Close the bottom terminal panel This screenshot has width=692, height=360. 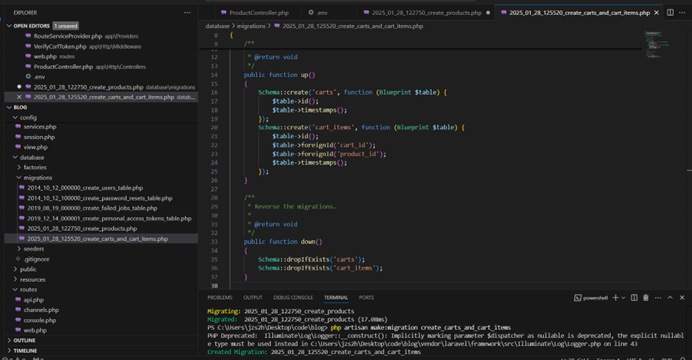682,298
